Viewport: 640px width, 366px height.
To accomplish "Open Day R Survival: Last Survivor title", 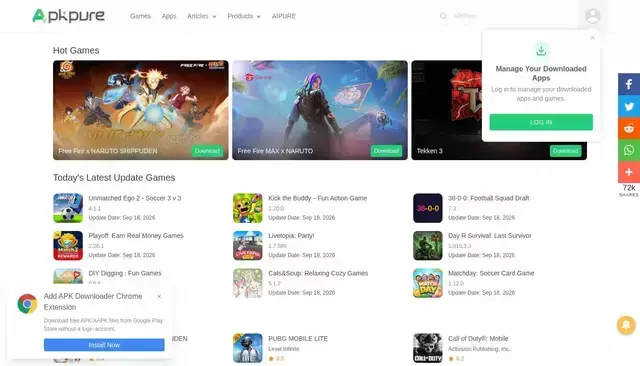I will pyautogui.click(x=490, y=236).
